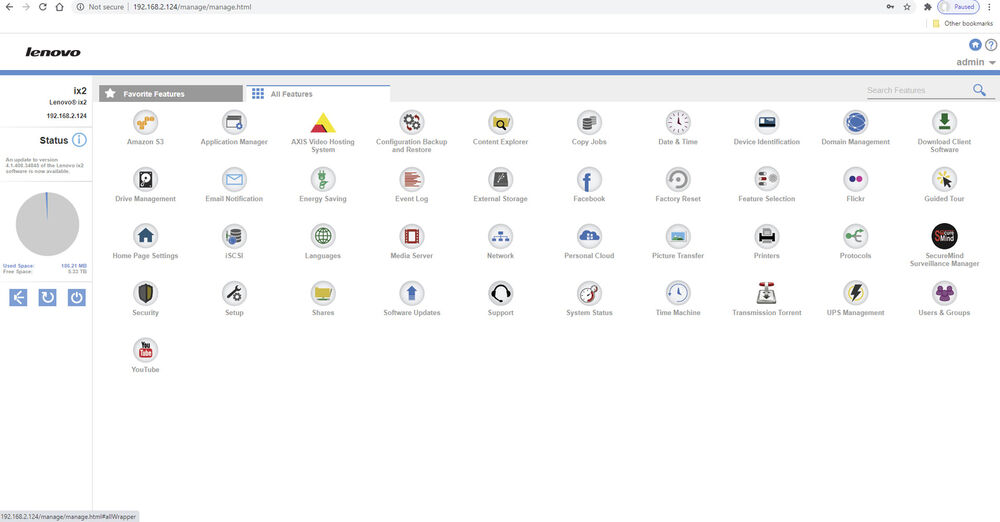
Task: Click the home icon in header
Action: (974, 45)
